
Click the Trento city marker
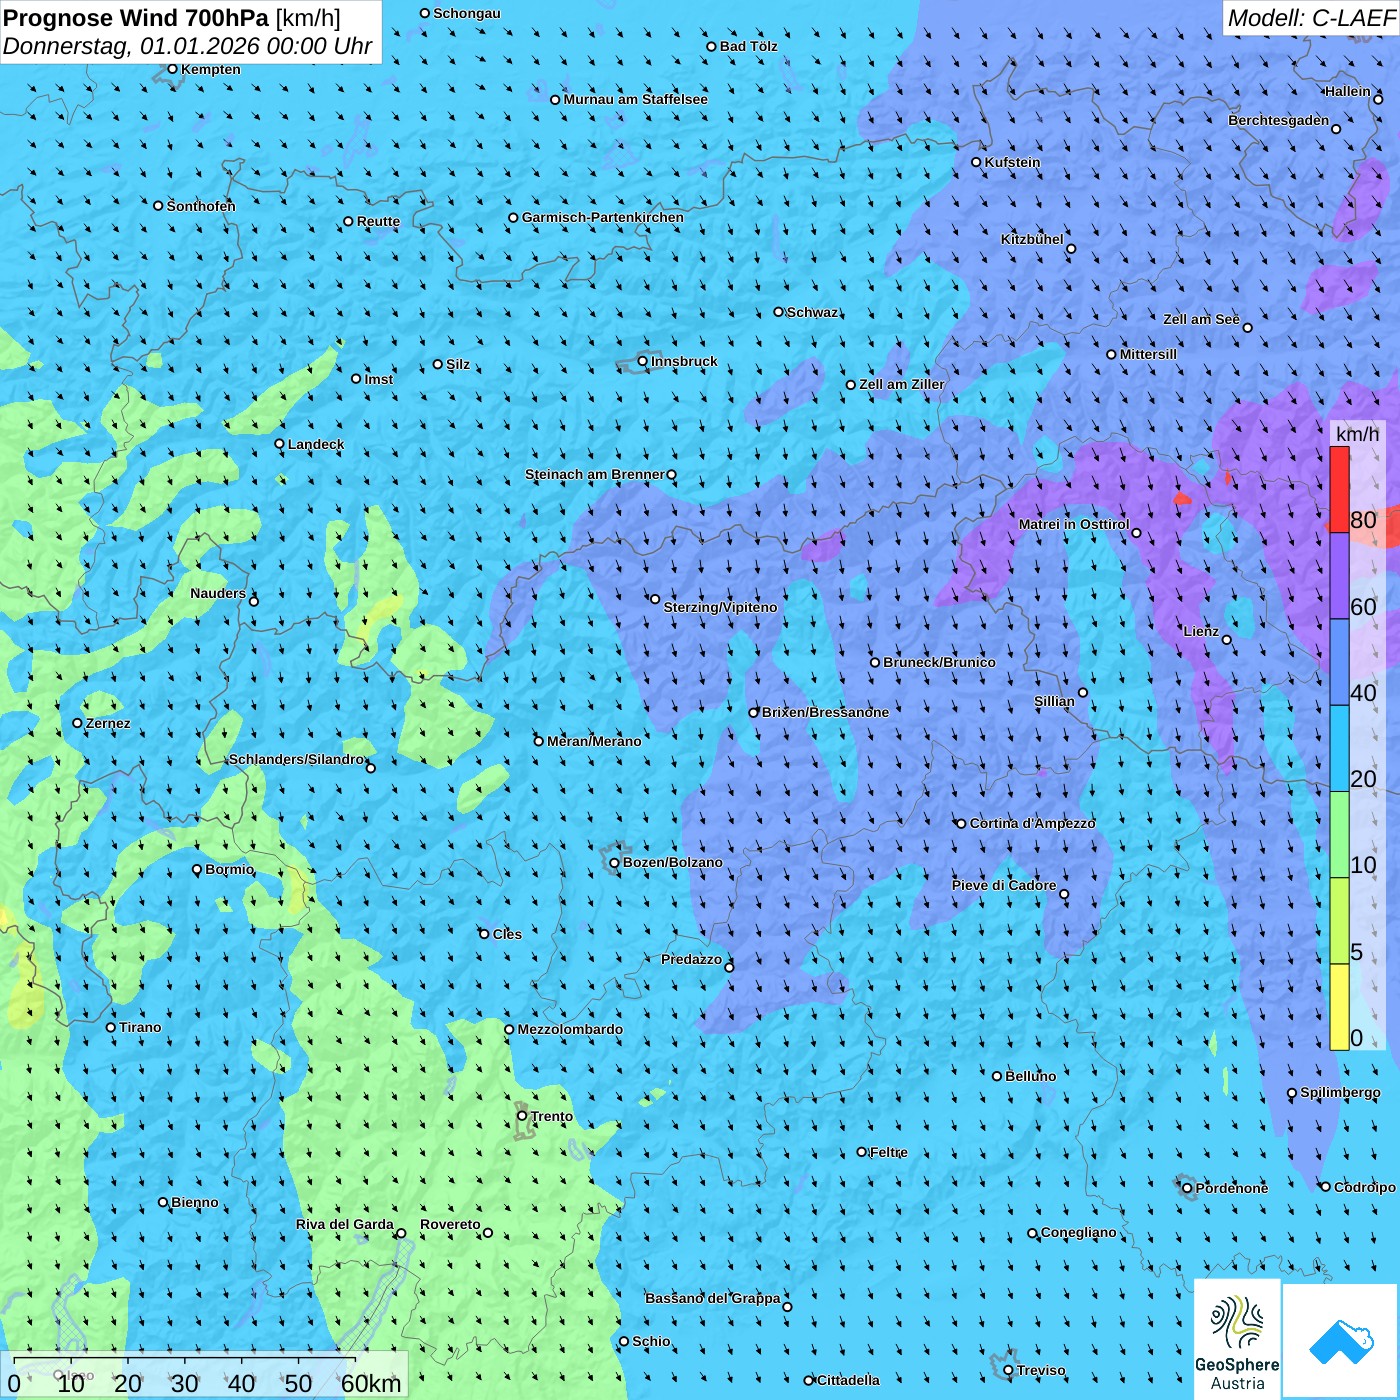(x=522, y=1116)
